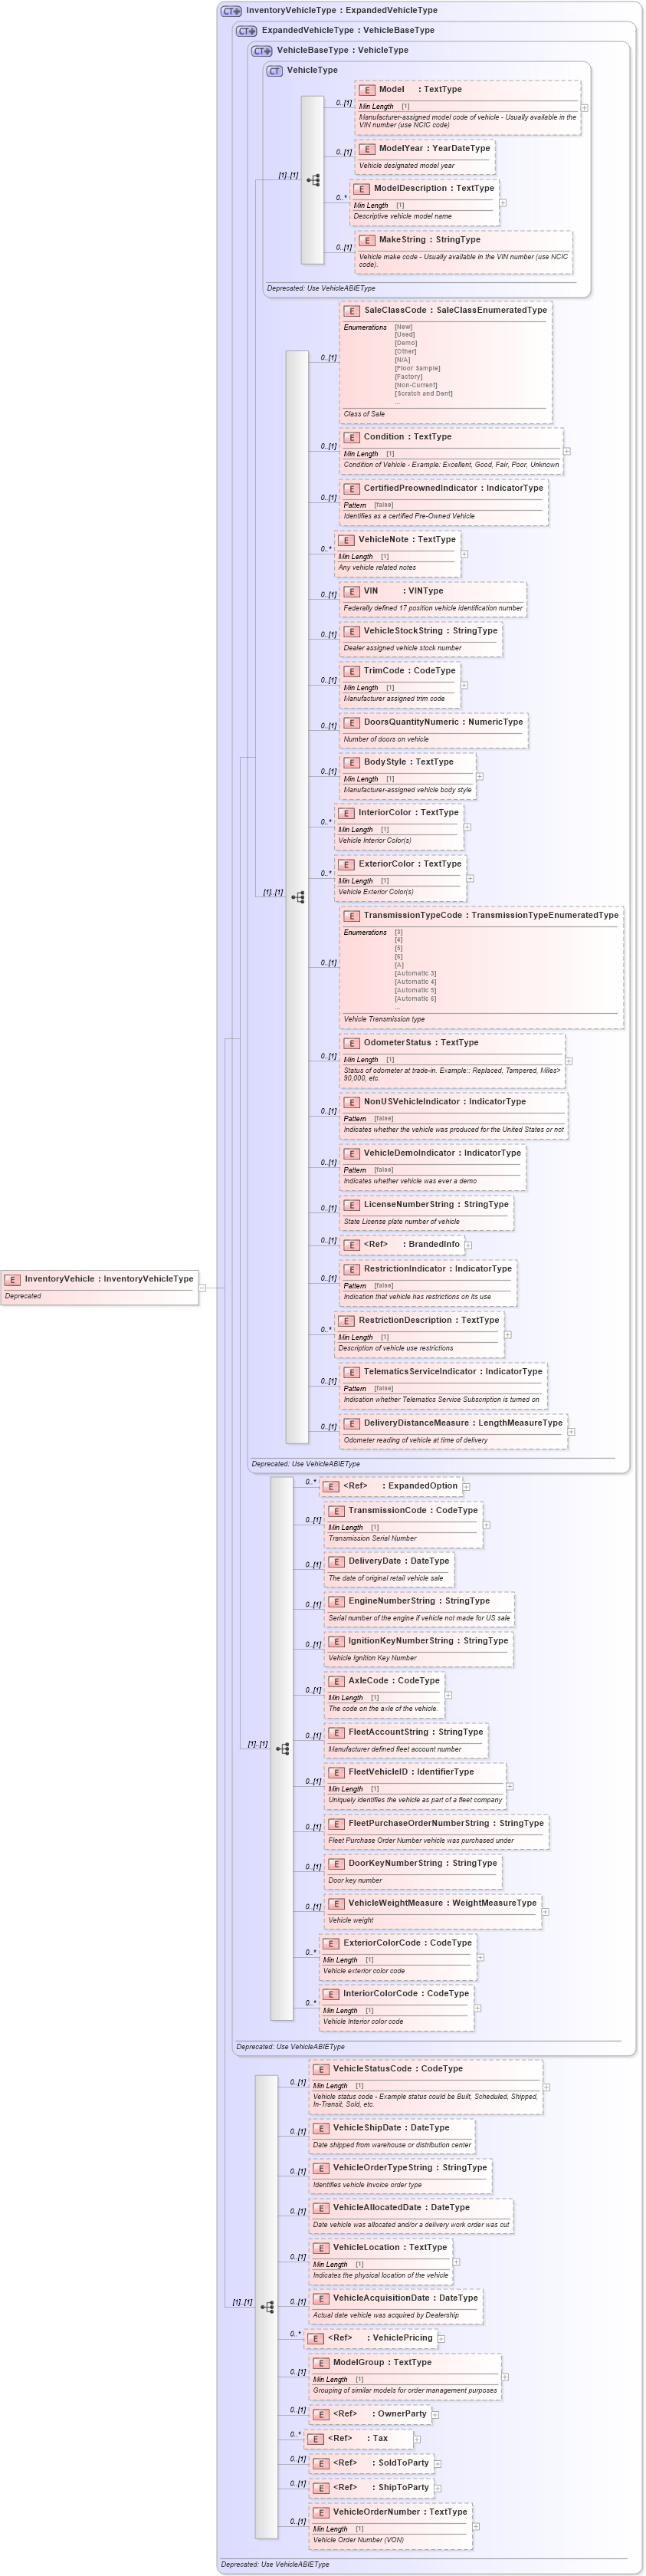Click the CT icon beside InventoryVehicleType header
The image size is (646, 2576).
pos(232,11)
